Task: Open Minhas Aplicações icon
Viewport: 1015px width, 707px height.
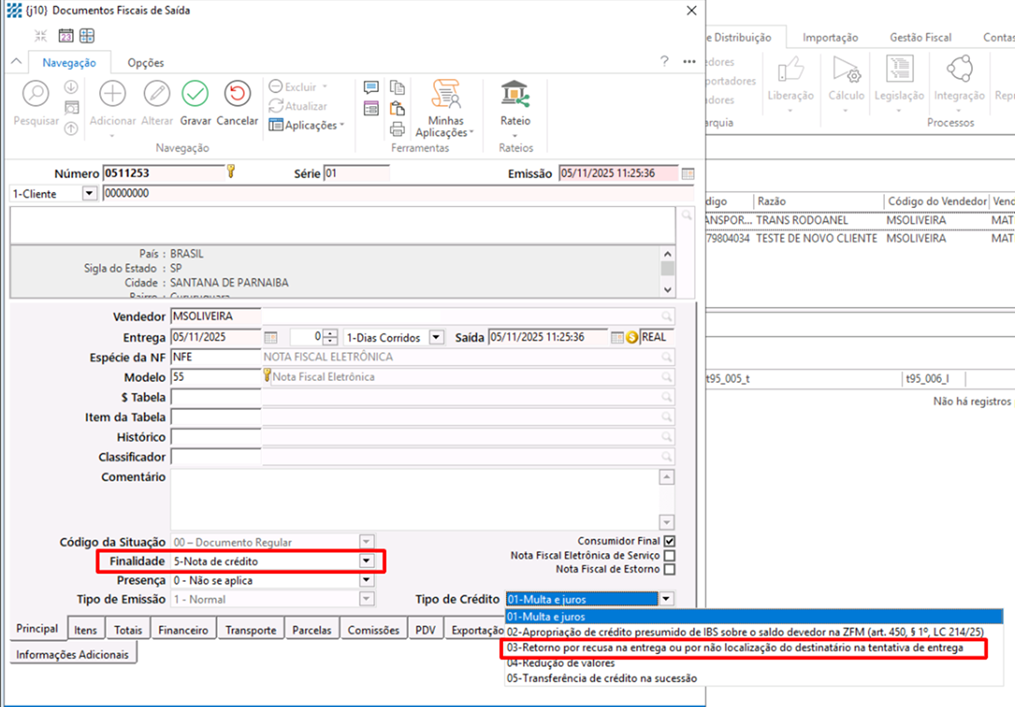Action: coord(445,95)
